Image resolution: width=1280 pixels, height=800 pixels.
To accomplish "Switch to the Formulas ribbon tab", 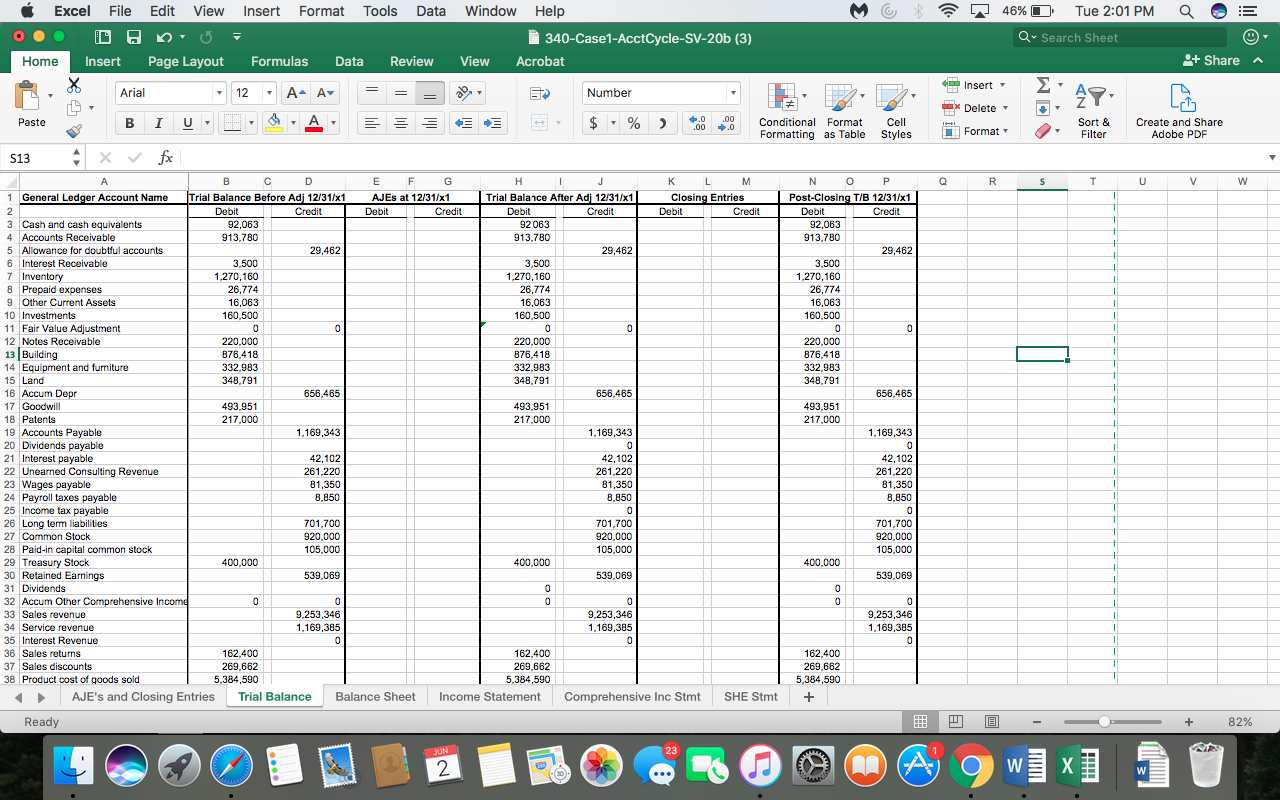I will (279, 61).
